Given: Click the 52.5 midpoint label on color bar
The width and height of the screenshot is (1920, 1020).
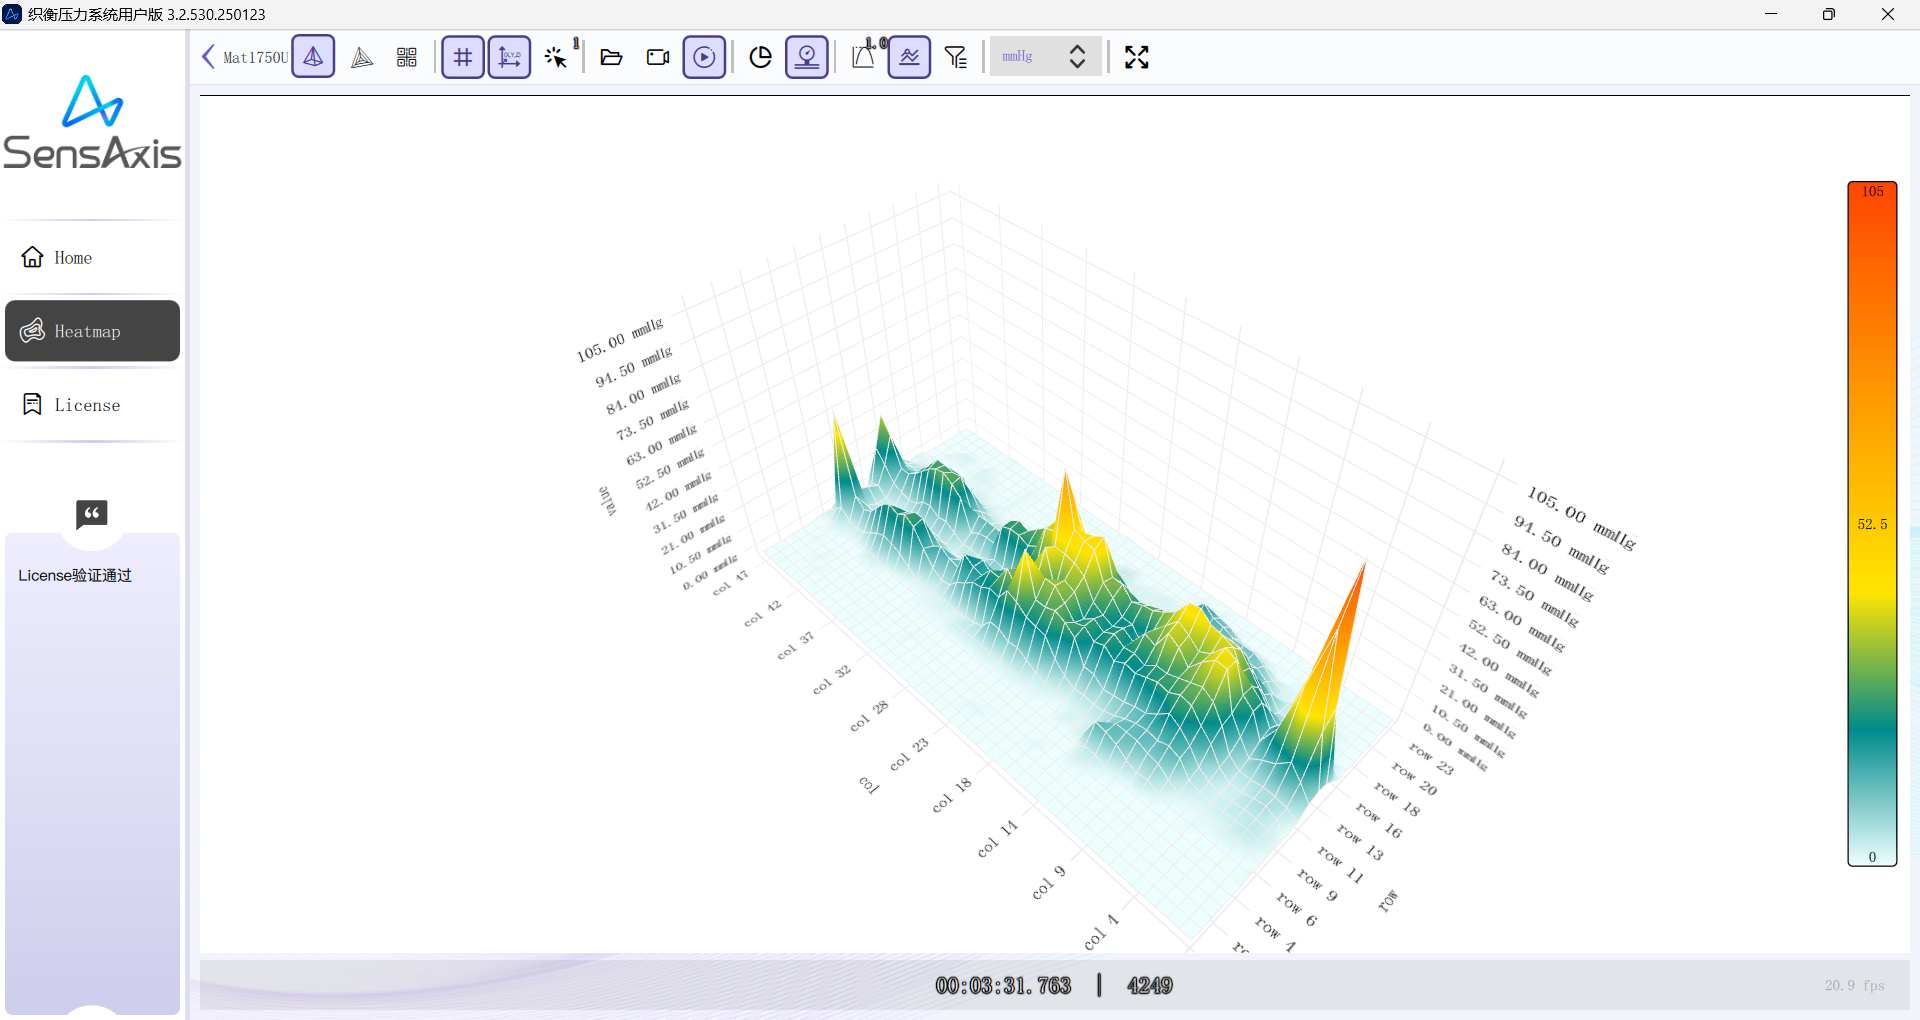Looking at the screenshot, I should (x=1873, y=524).
